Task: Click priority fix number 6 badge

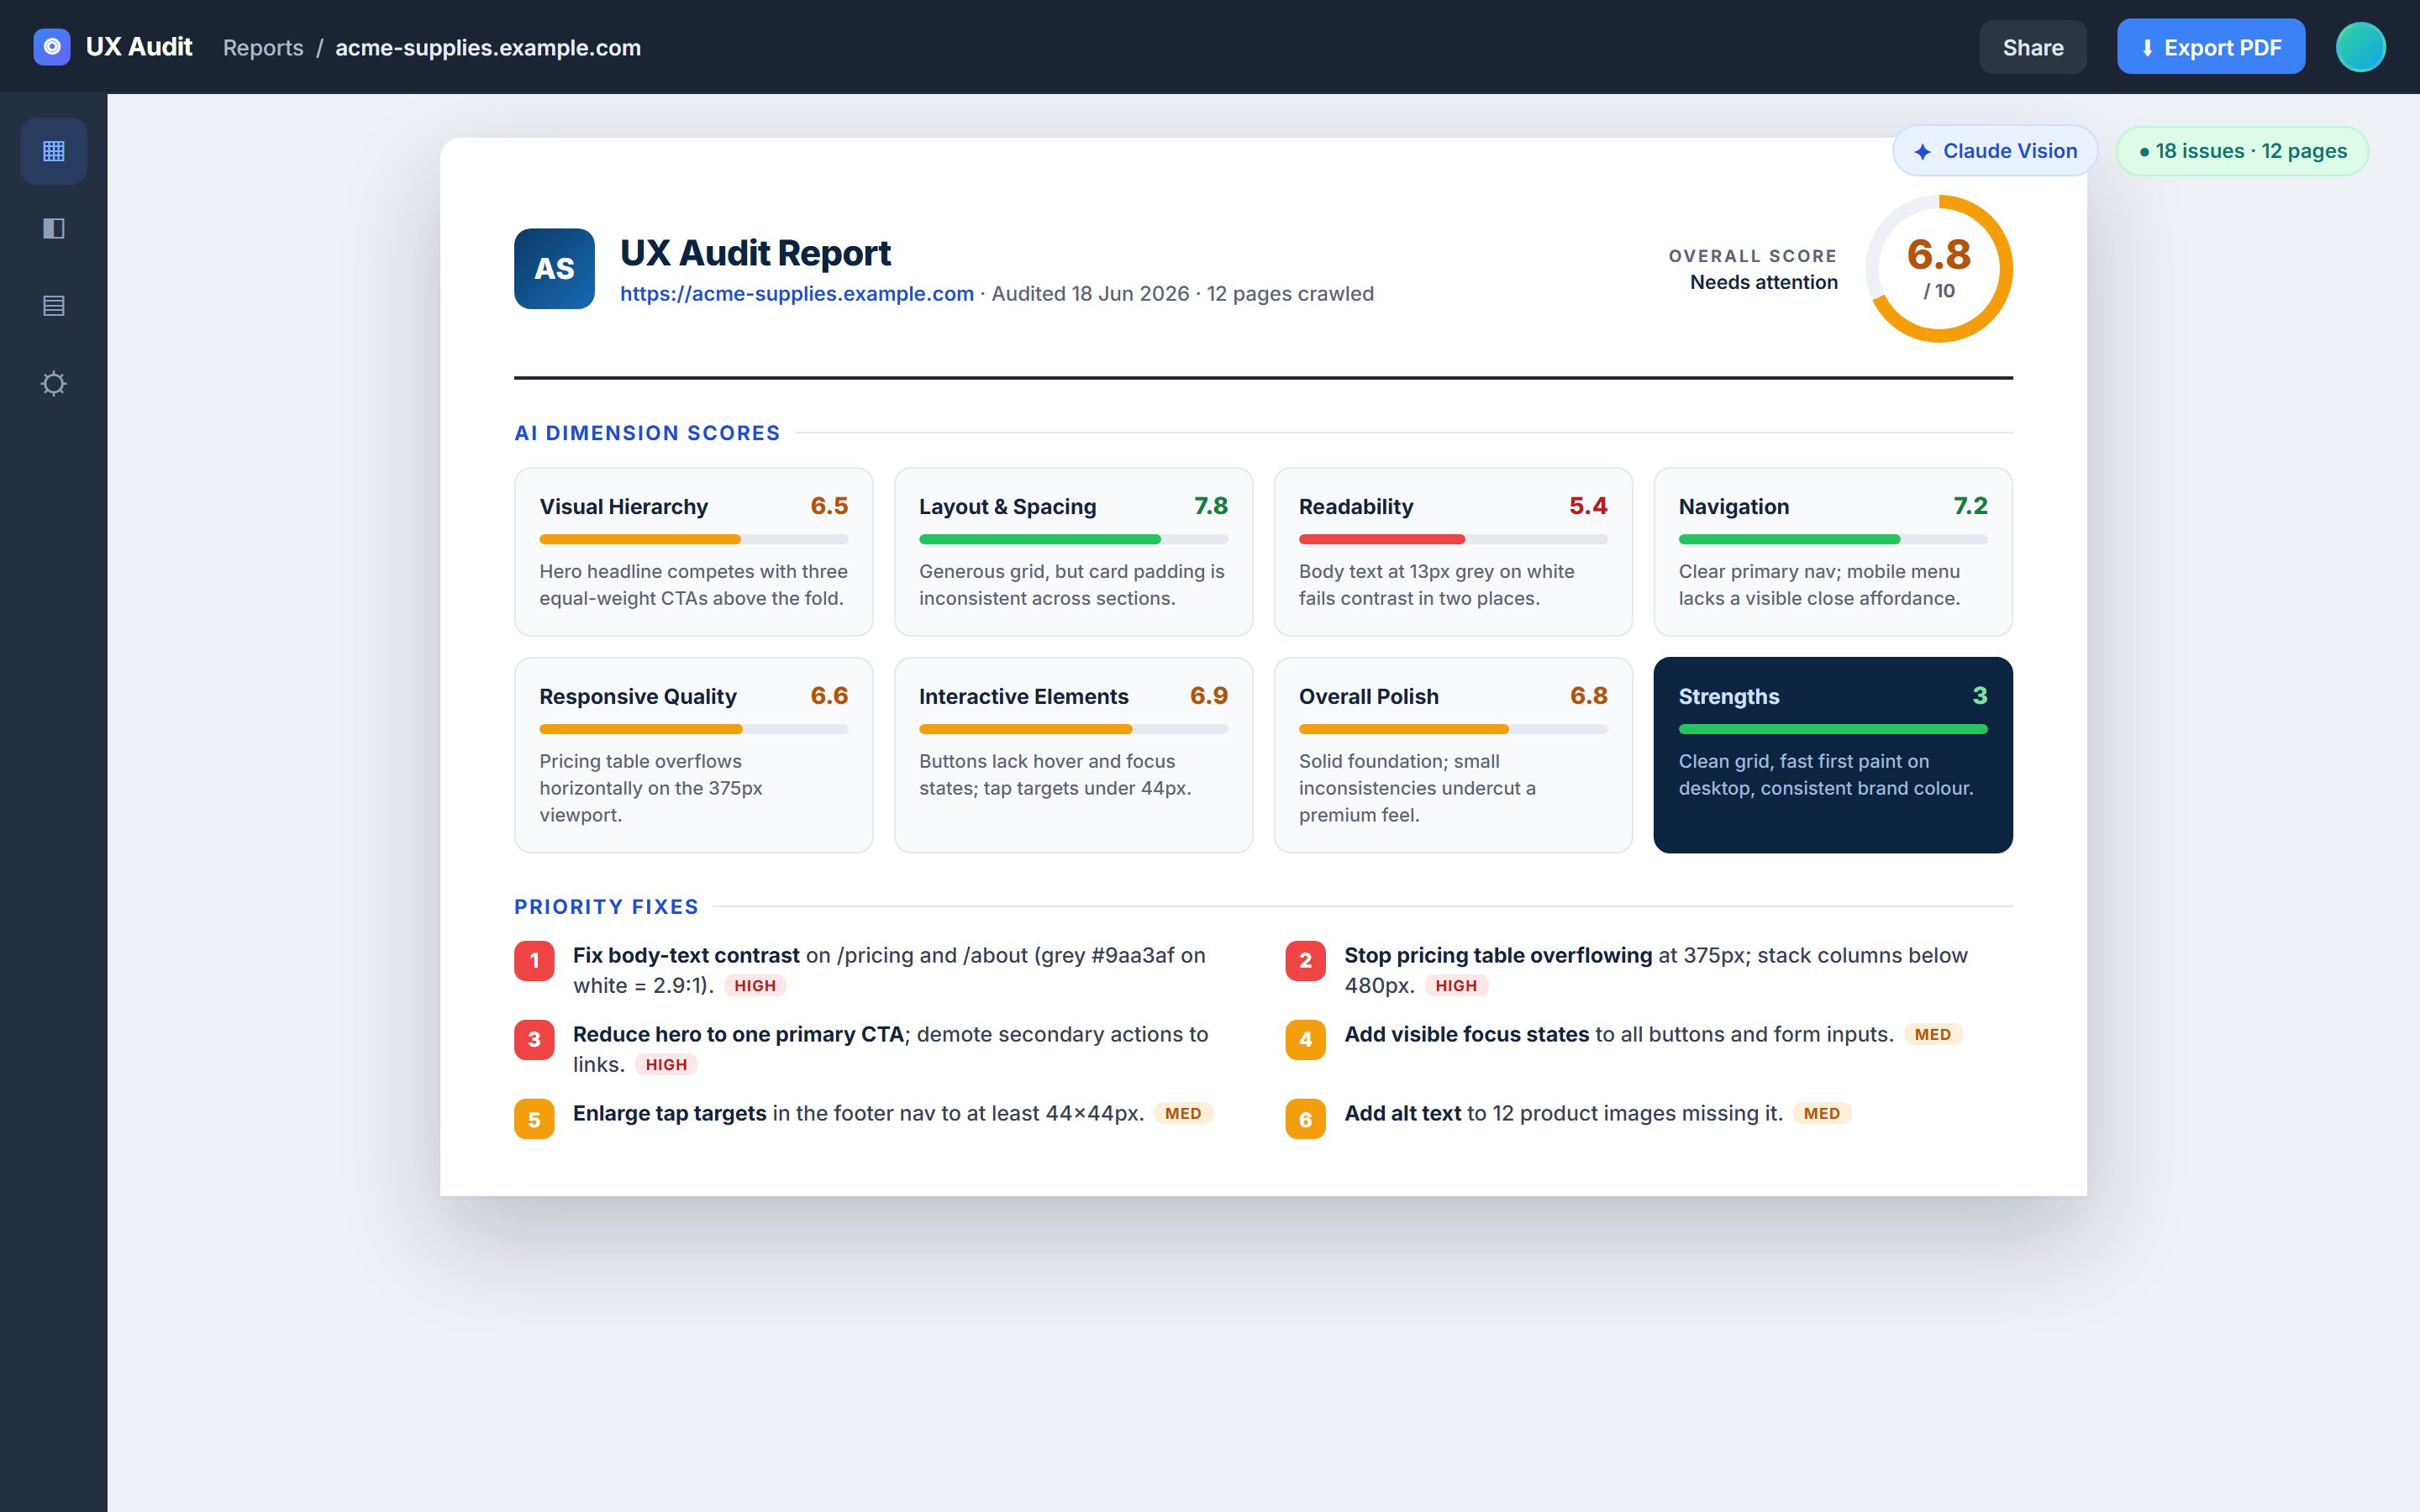Action: 1305,1119
